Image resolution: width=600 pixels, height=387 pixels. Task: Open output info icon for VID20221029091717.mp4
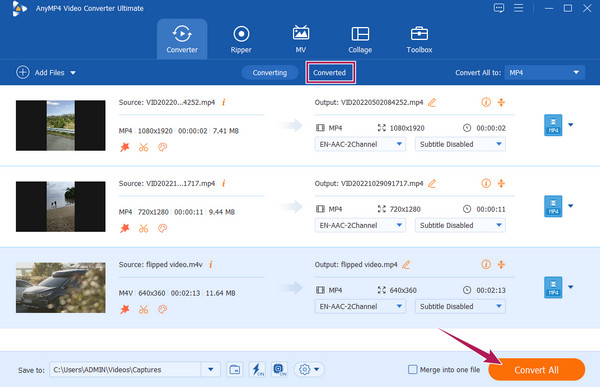click(486, 183)
